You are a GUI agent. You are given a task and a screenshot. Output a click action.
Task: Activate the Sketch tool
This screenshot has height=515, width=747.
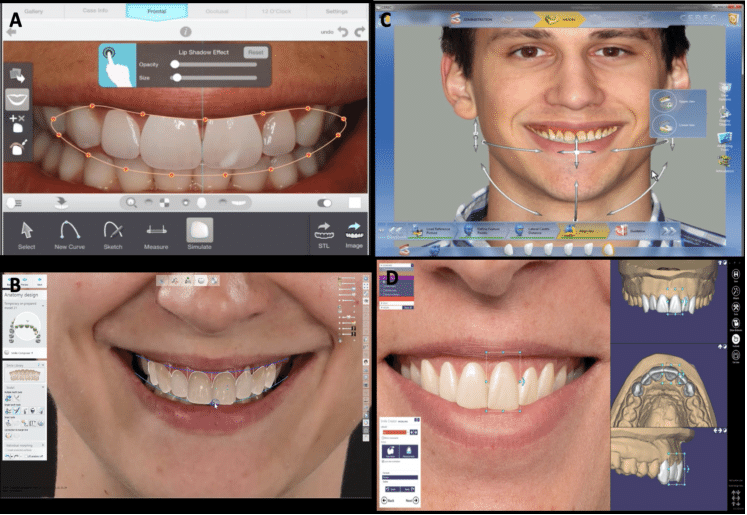point(111,232)
